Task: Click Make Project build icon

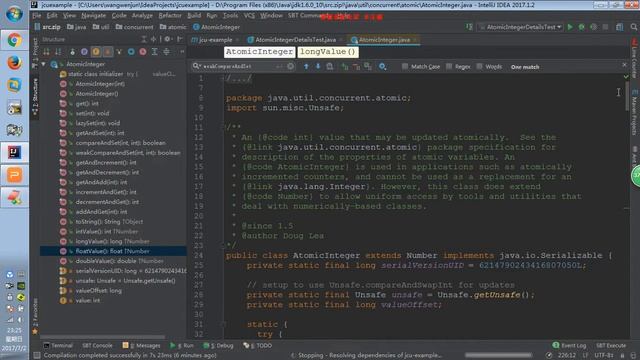Action: coord(469,27)
